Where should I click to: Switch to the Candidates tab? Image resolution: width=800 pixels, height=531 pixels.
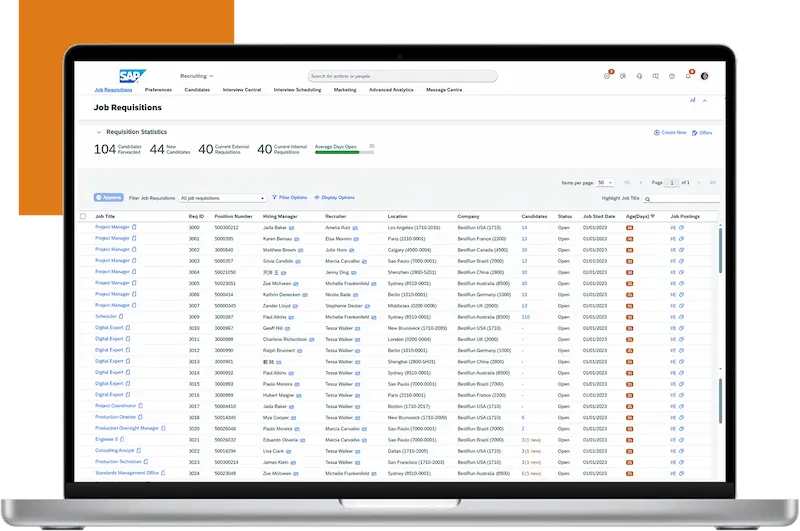[x=197, y=90]
